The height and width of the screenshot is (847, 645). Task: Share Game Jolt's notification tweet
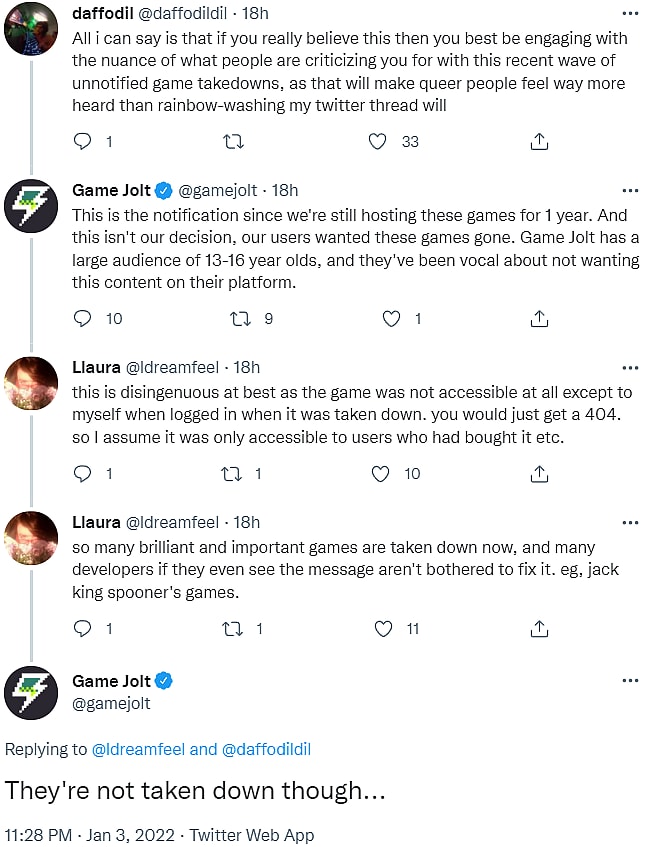click(x=539, y=319)
